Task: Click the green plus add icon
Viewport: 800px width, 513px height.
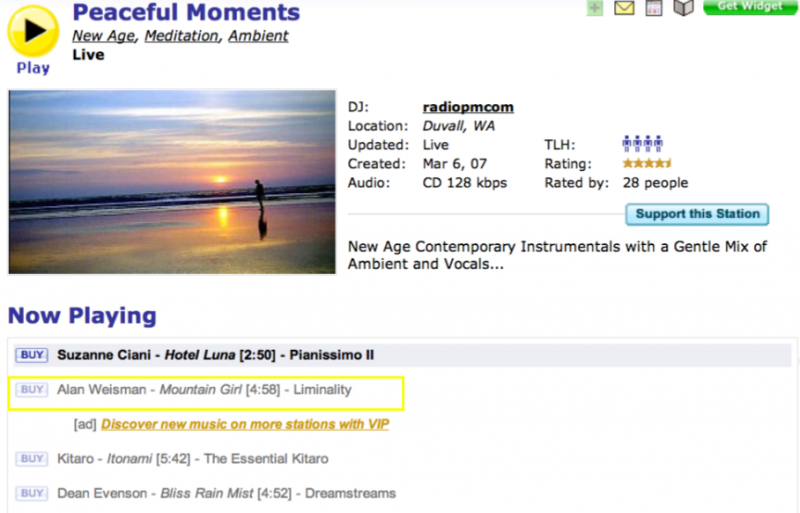Action: click(595, 8)
